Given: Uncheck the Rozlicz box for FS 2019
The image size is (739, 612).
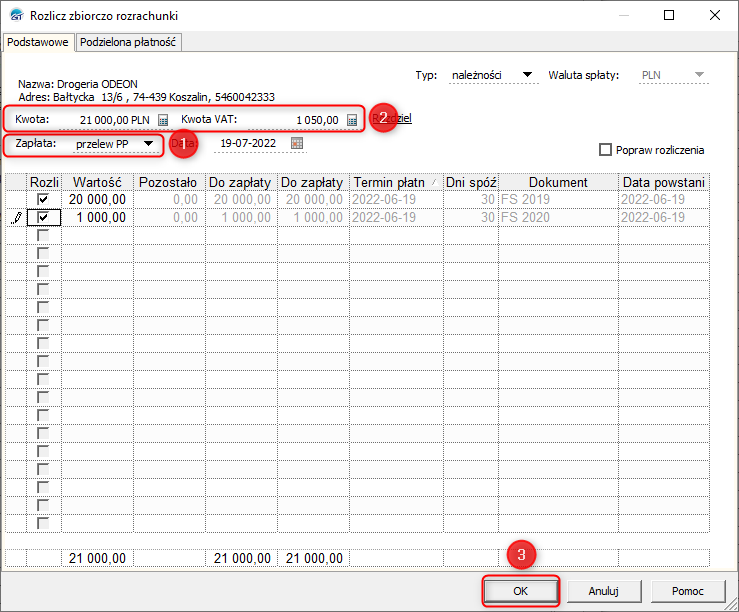Looking at the screenshot, I should tap(43, 199).
